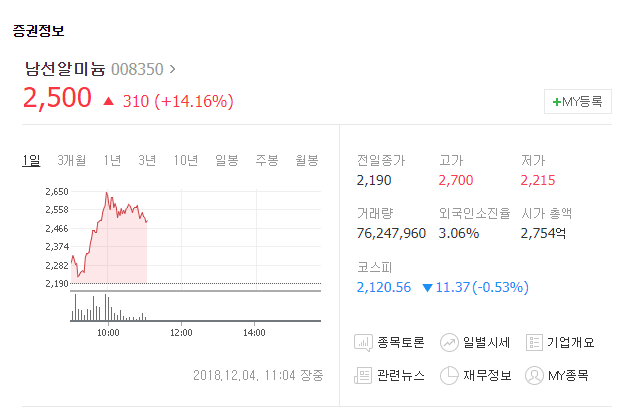
Task: Click the 코스피 index value 2,120.56
Action: click(x=384, y=287)
